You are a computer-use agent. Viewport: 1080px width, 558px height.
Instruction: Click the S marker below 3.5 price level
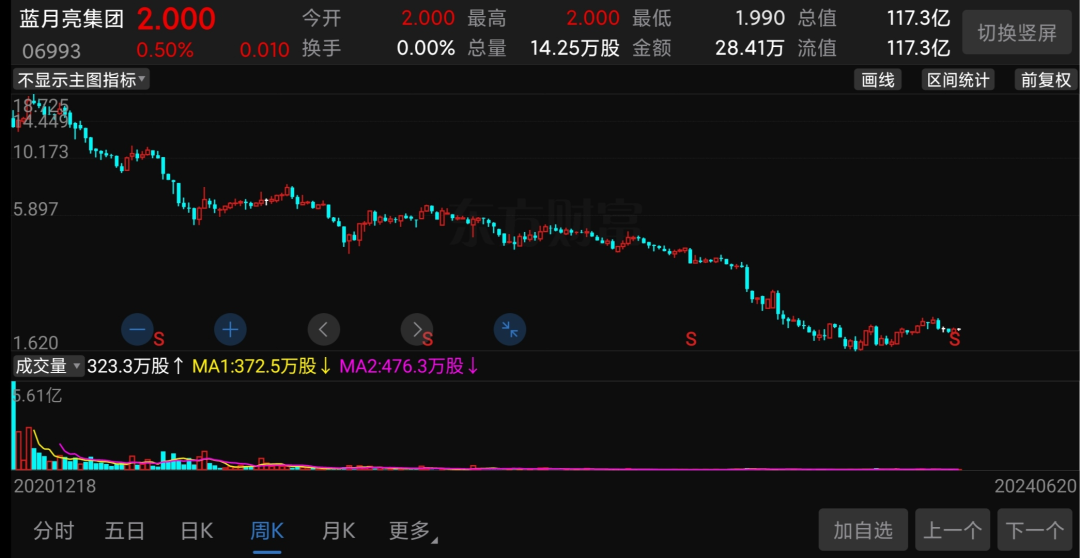pos(691,339)
